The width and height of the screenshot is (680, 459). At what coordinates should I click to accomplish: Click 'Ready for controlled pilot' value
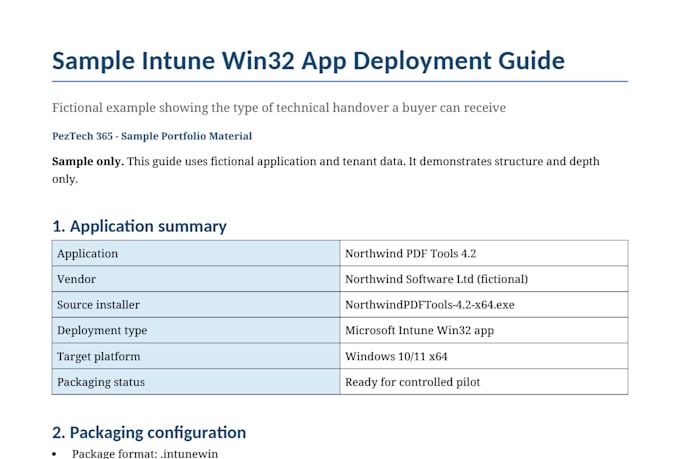click(x=412, y=382)
